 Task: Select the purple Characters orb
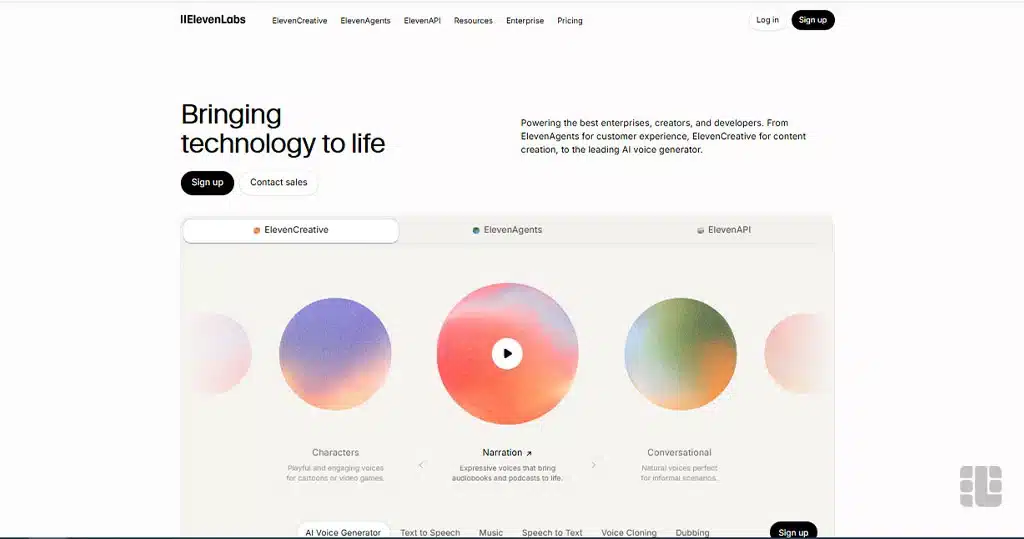(335, 353)
